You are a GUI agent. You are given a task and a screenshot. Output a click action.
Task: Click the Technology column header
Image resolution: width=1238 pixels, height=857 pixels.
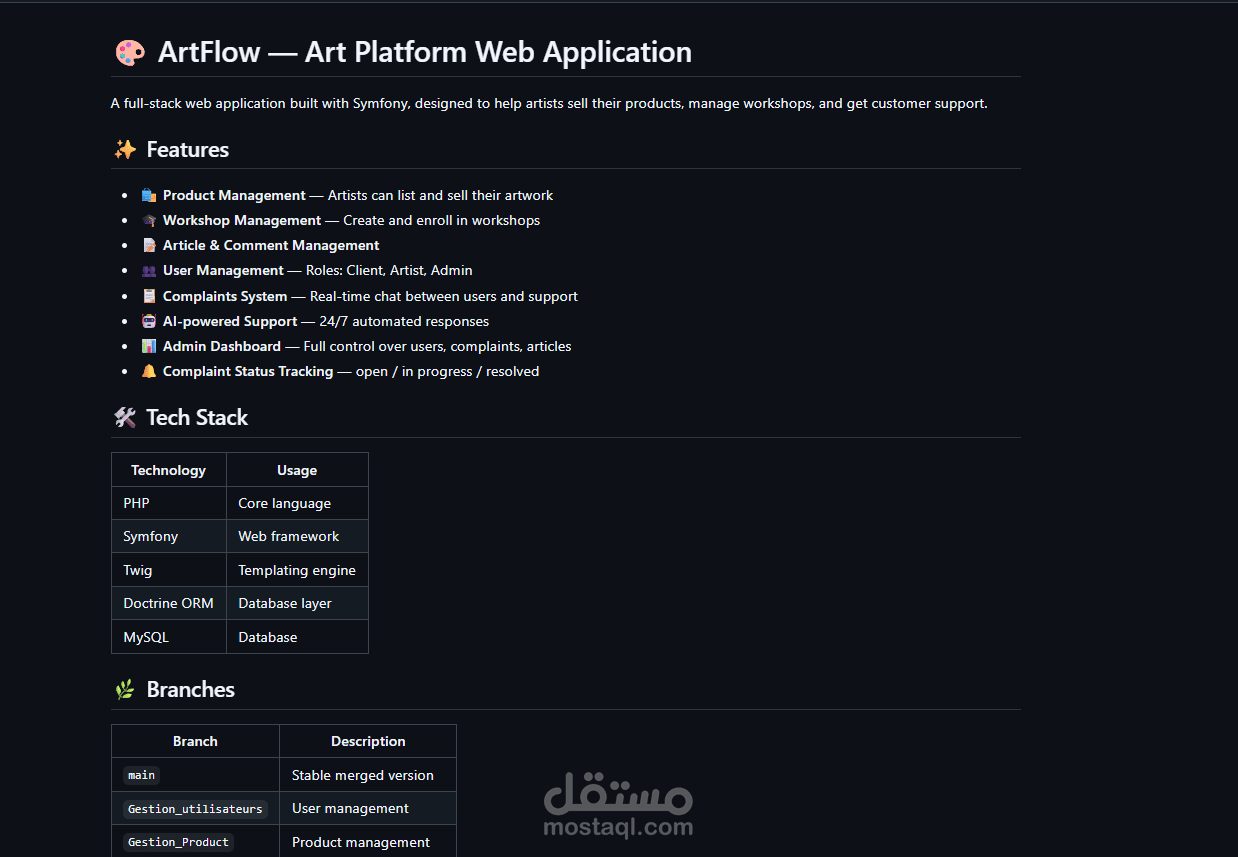[169, 470]
